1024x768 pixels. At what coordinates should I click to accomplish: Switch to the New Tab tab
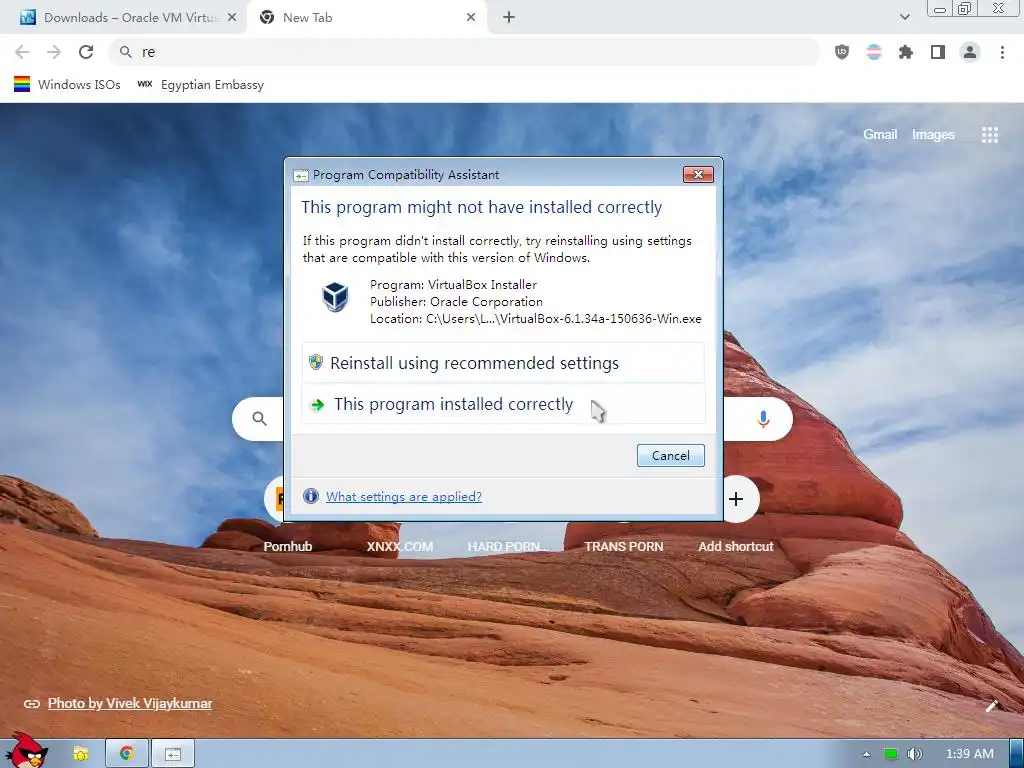(x=368, y=18)
